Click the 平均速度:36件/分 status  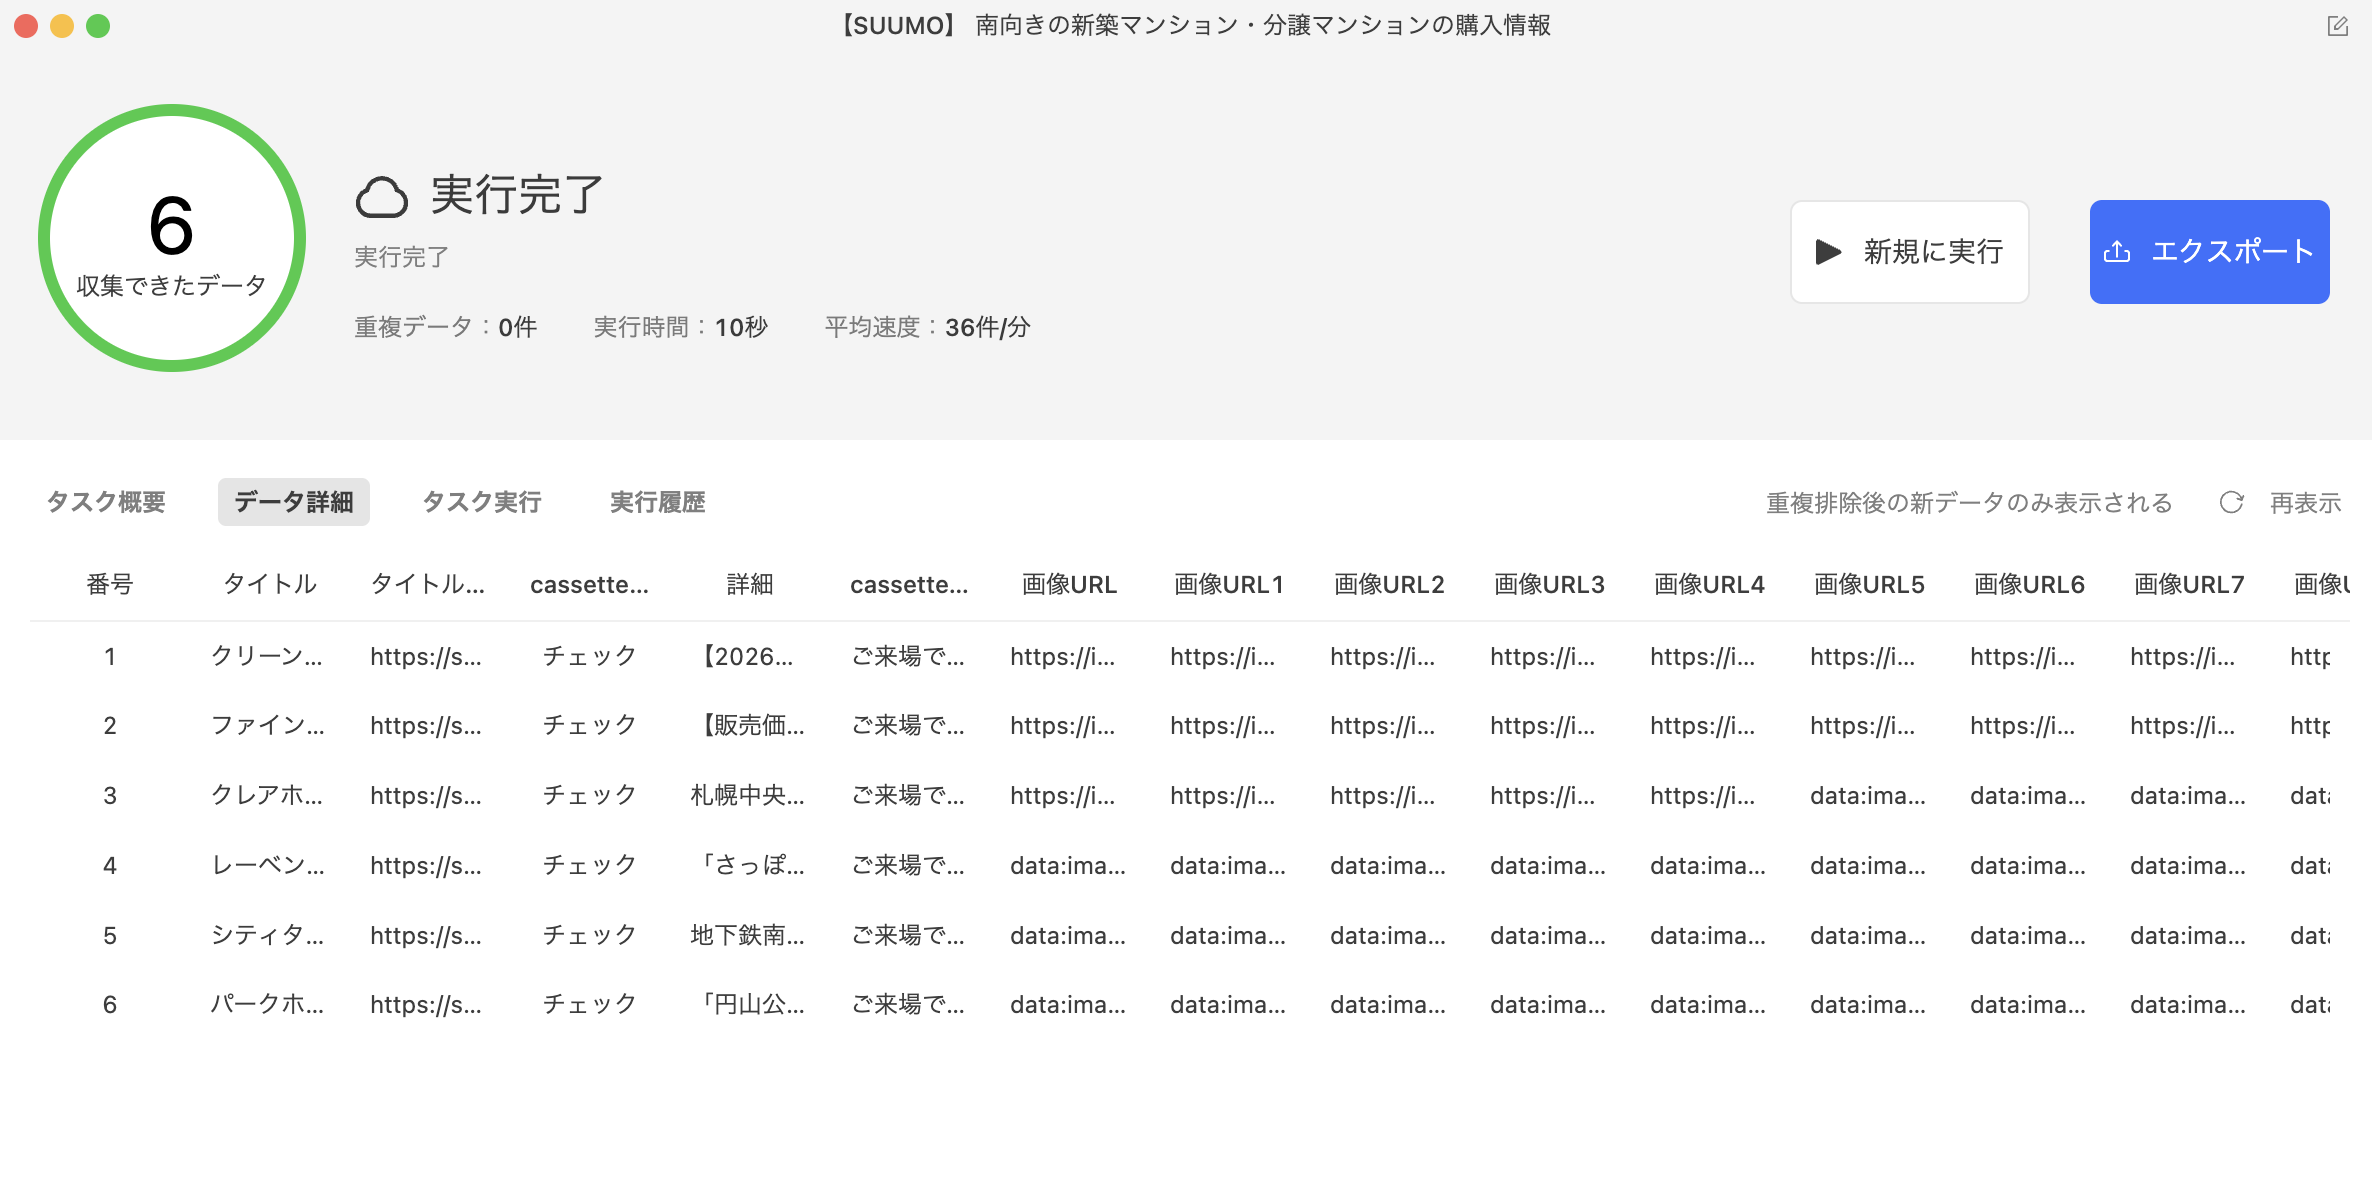[x=927, y=327]
